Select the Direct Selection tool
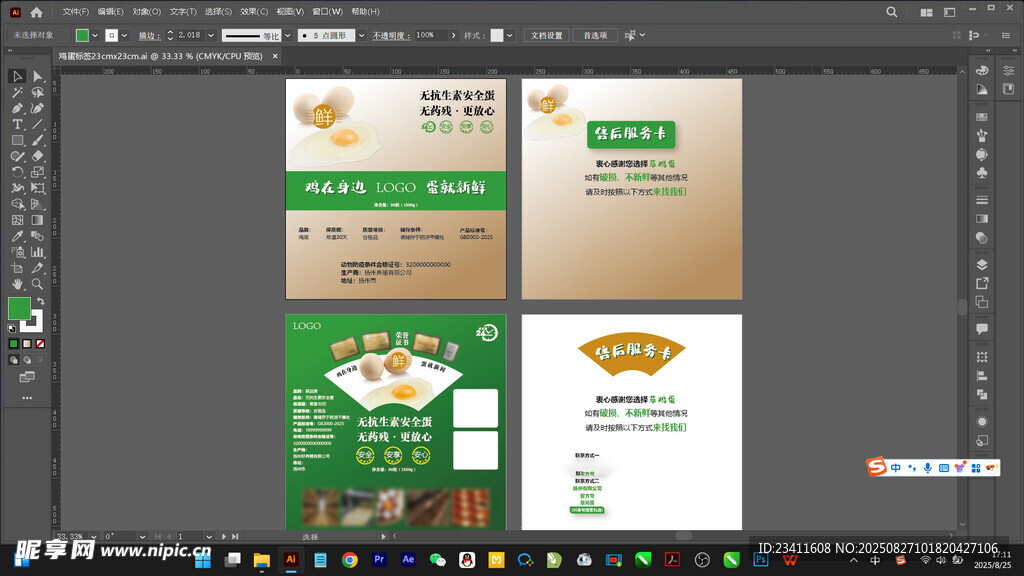The width and height of the screenshot is (1024, 576). [37, 76]
